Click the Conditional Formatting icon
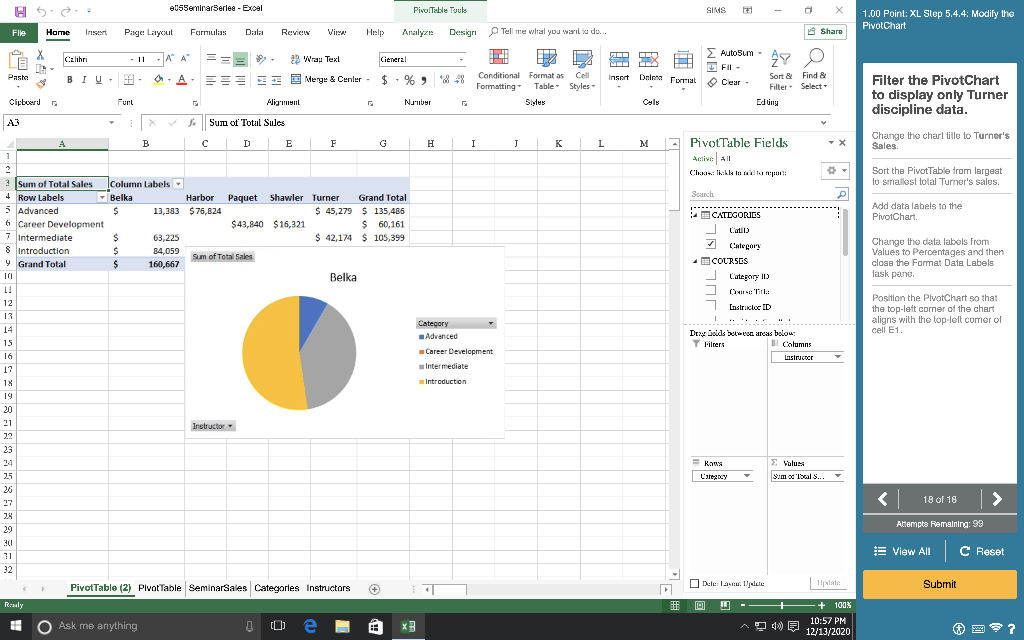The image size is (1024, 640). (498, 70)
